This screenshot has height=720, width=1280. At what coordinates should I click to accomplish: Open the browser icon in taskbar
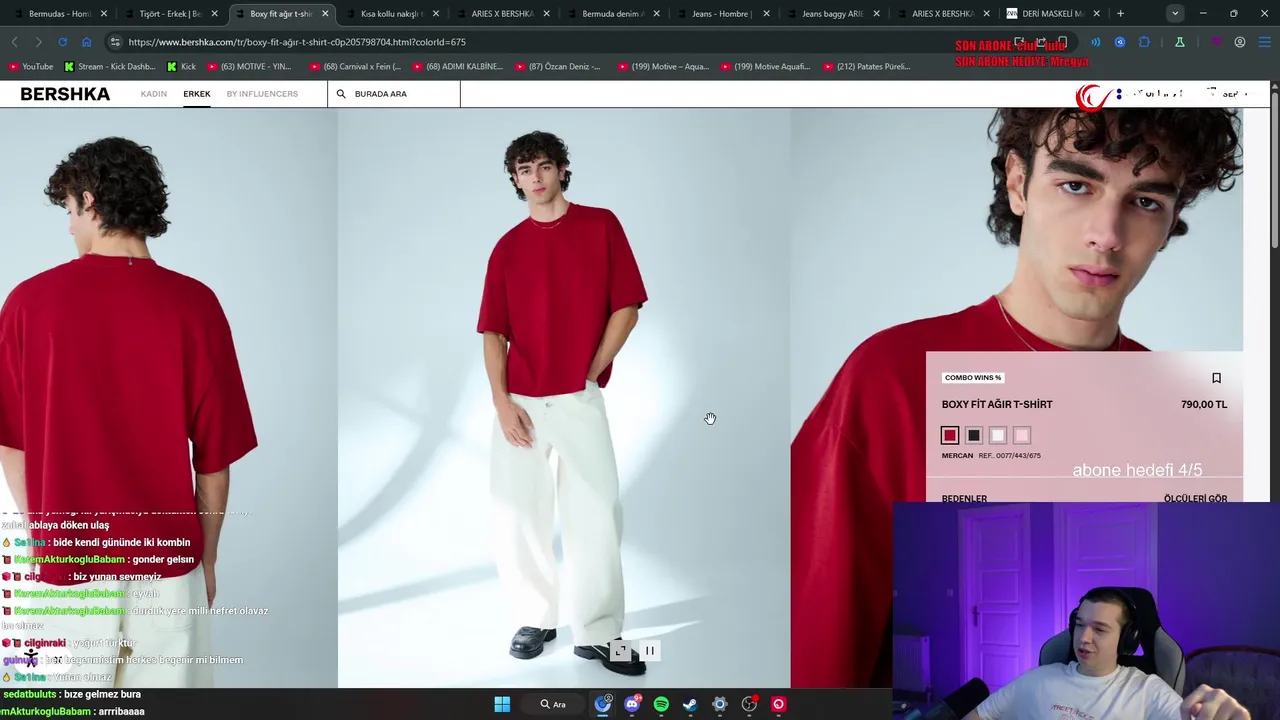pos(603,704)
